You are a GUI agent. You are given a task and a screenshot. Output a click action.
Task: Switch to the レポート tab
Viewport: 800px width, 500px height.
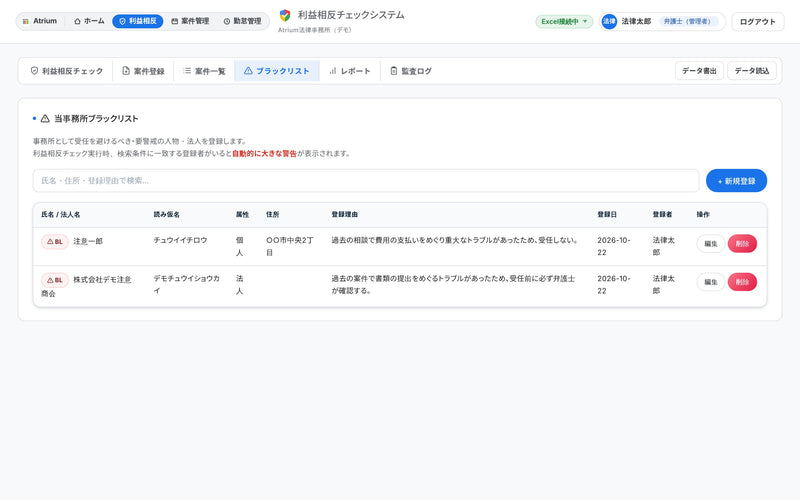pos(350,71)
